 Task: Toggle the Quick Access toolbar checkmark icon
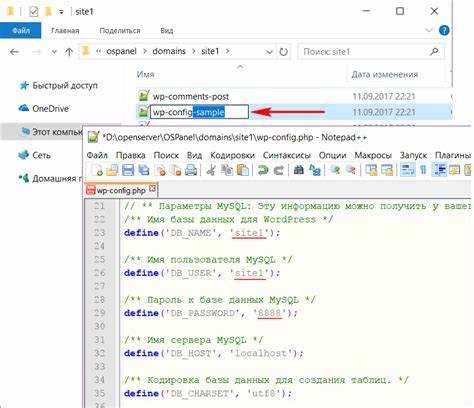[x=34, y=12]
